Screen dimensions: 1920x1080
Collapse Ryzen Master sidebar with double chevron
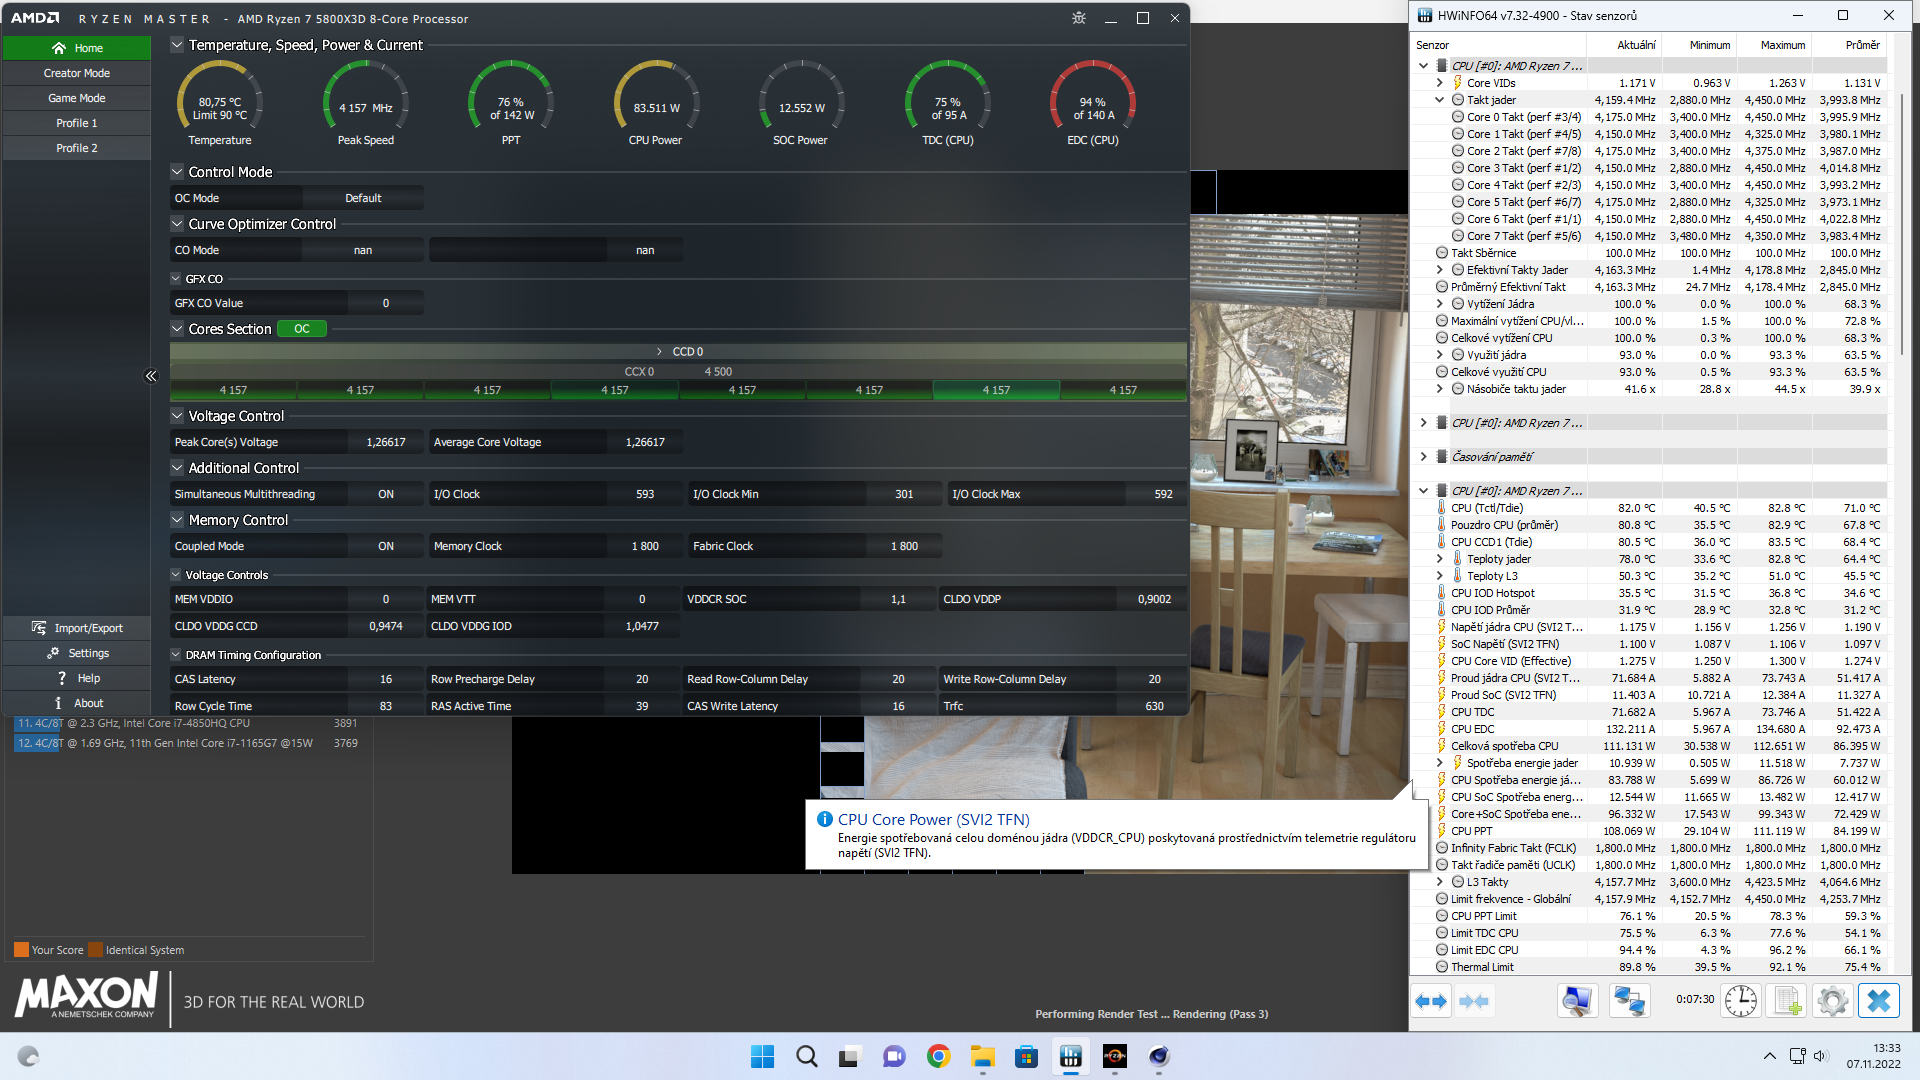click(x=151, y=376)
